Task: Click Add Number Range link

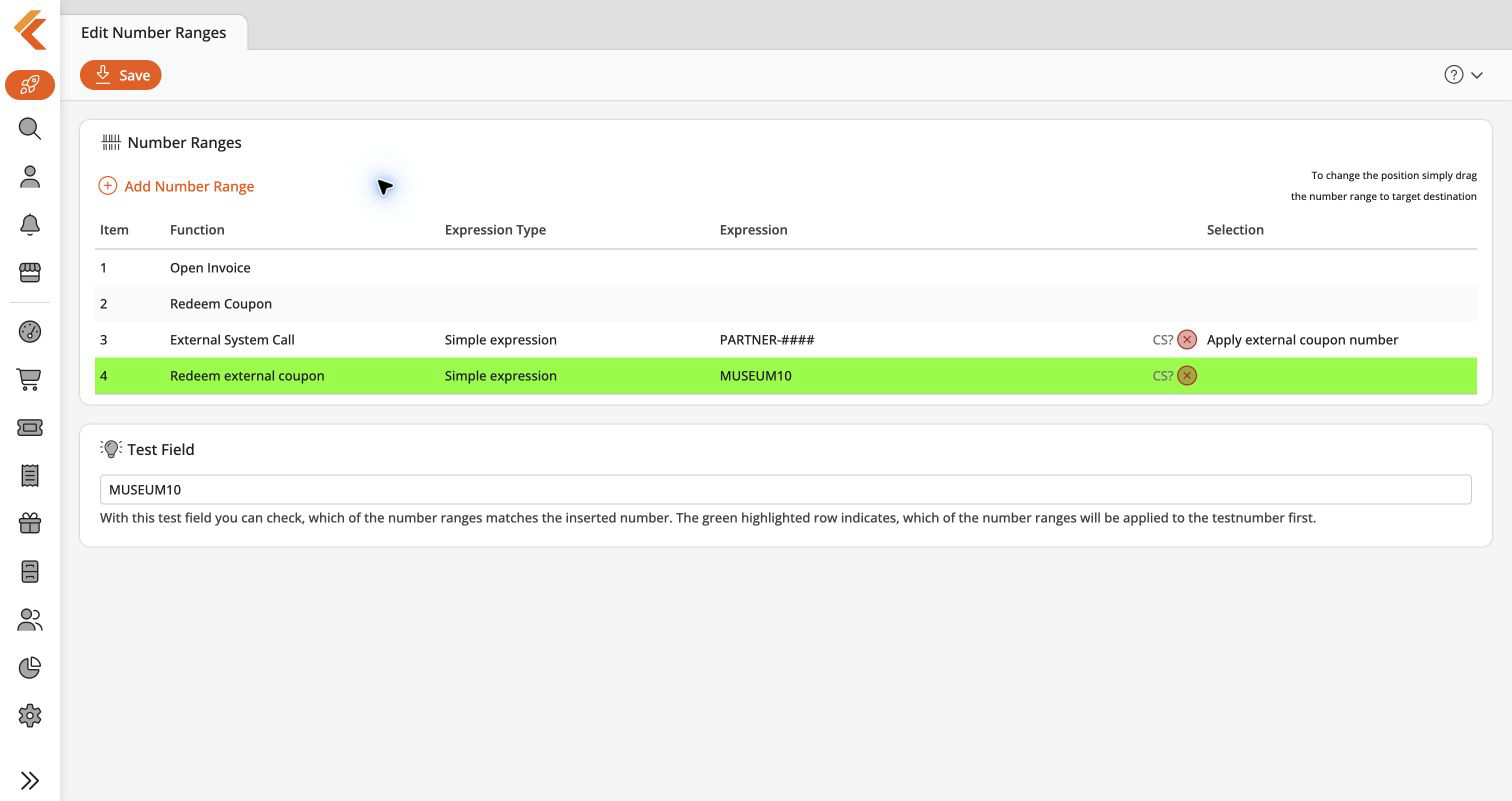Action: click(x=177, y=186)
